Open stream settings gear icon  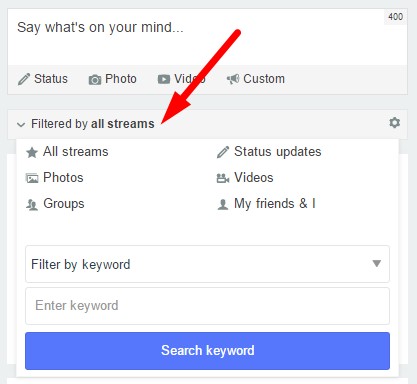(x=395, y=123)
